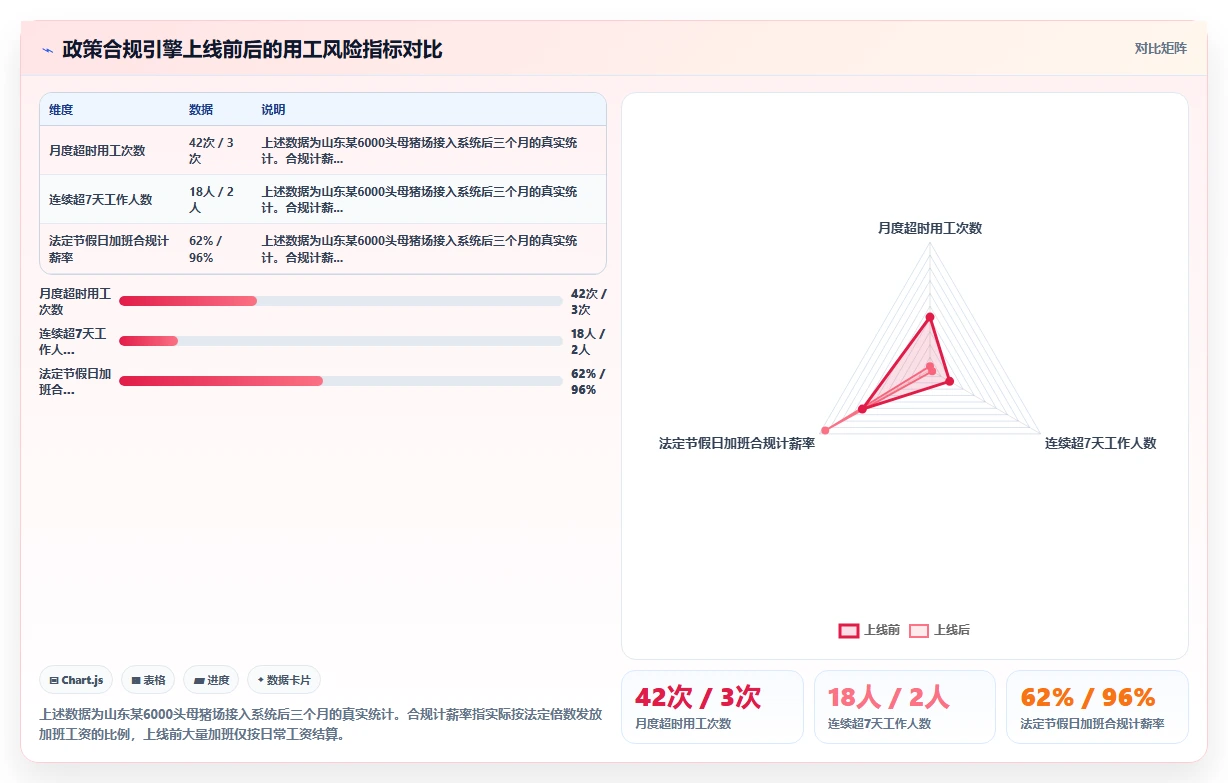
Task: Toggle the 上线后 legend item
Action: tap(939, 630)
